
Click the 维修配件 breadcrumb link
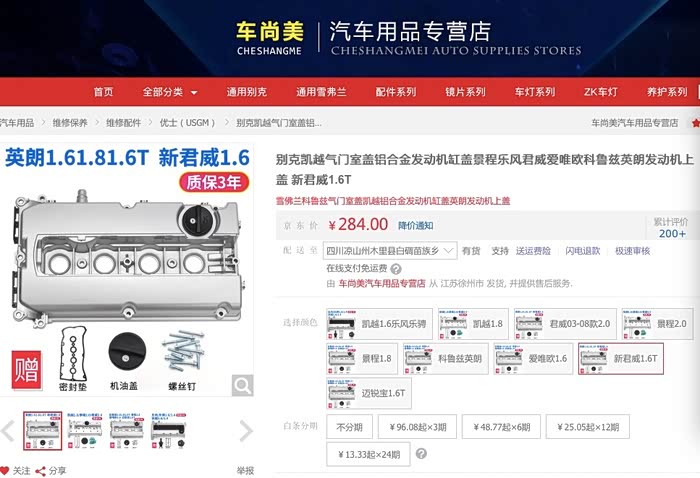pos(123,123)
